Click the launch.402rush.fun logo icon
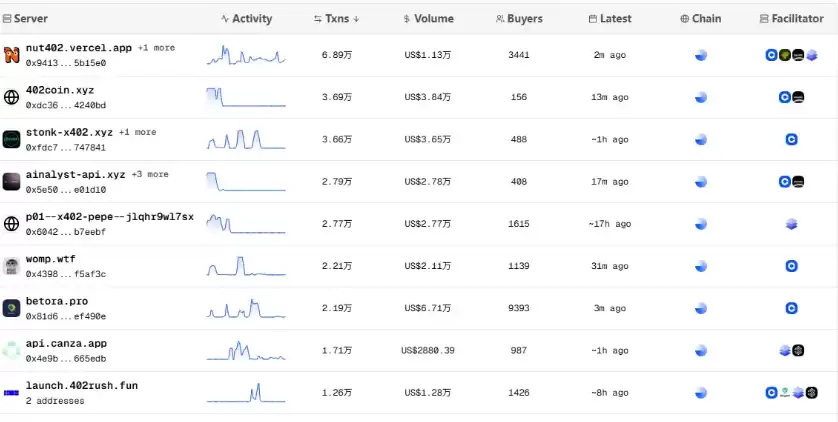Screen dimensions: 838x422 (x=11, y=392)
